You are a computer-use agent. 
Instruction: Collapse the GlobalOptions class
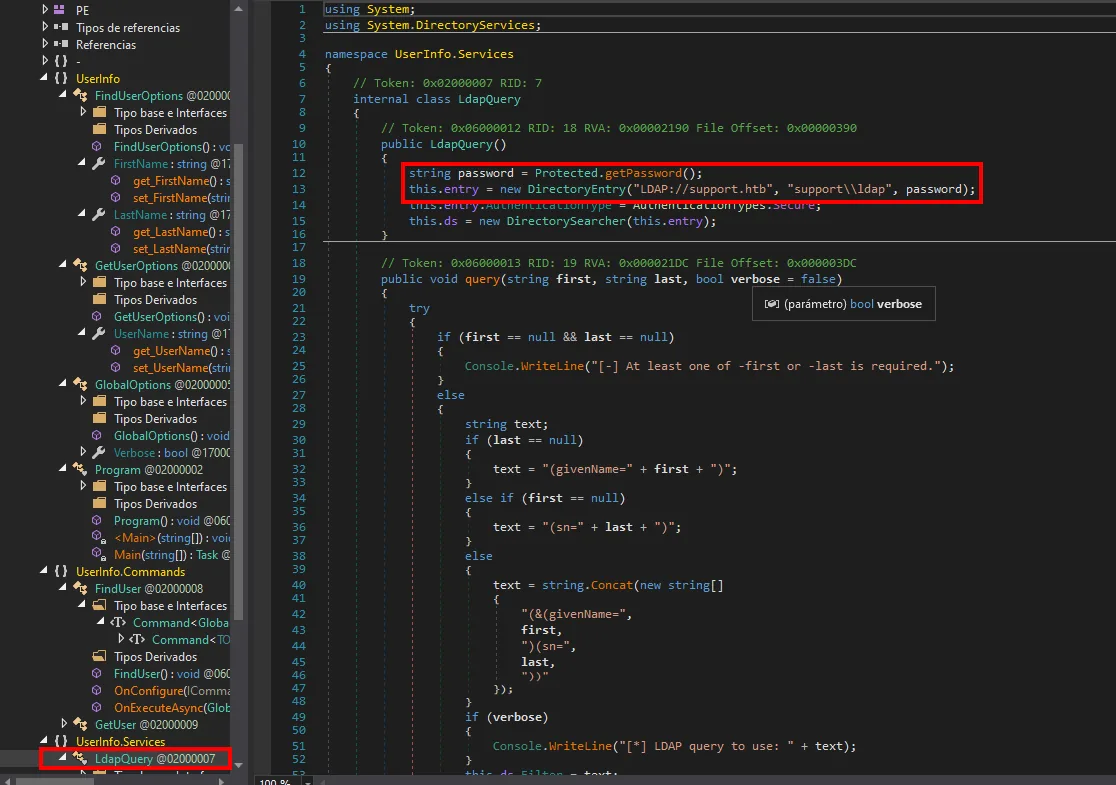[63, 384]
